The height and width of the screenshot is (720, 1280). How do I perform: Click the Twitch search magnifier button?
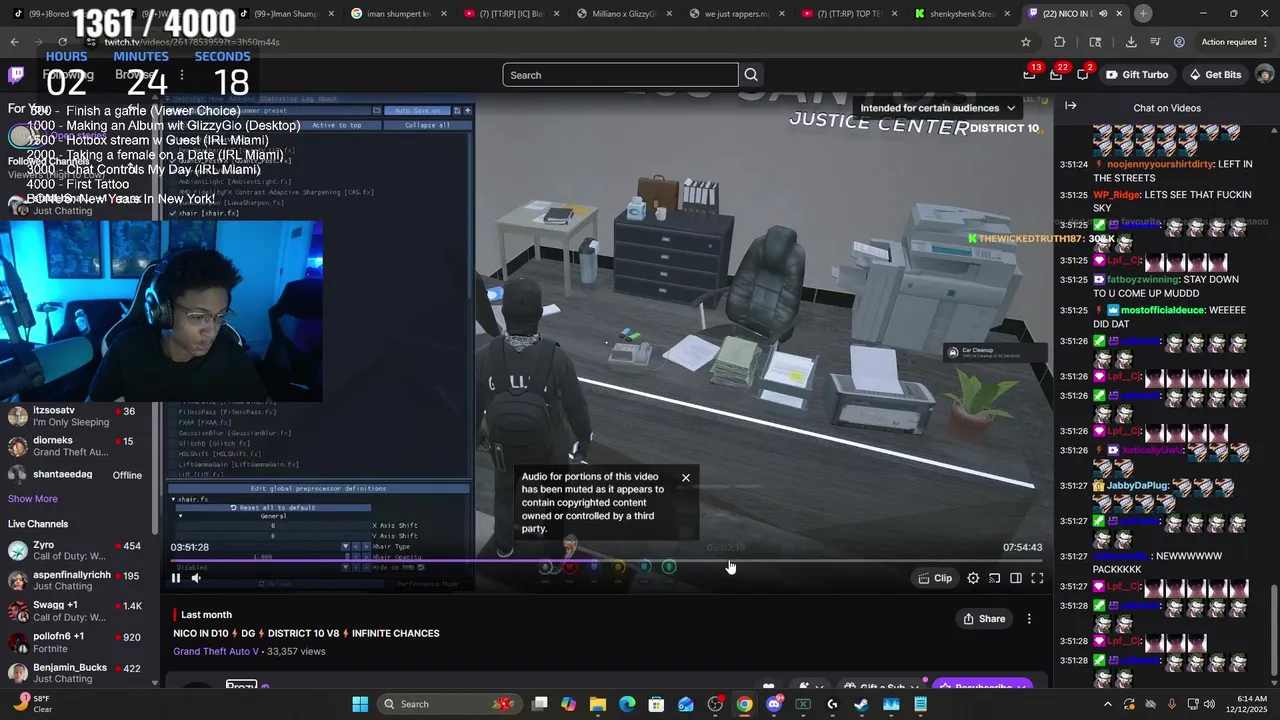tap(751, 75)
